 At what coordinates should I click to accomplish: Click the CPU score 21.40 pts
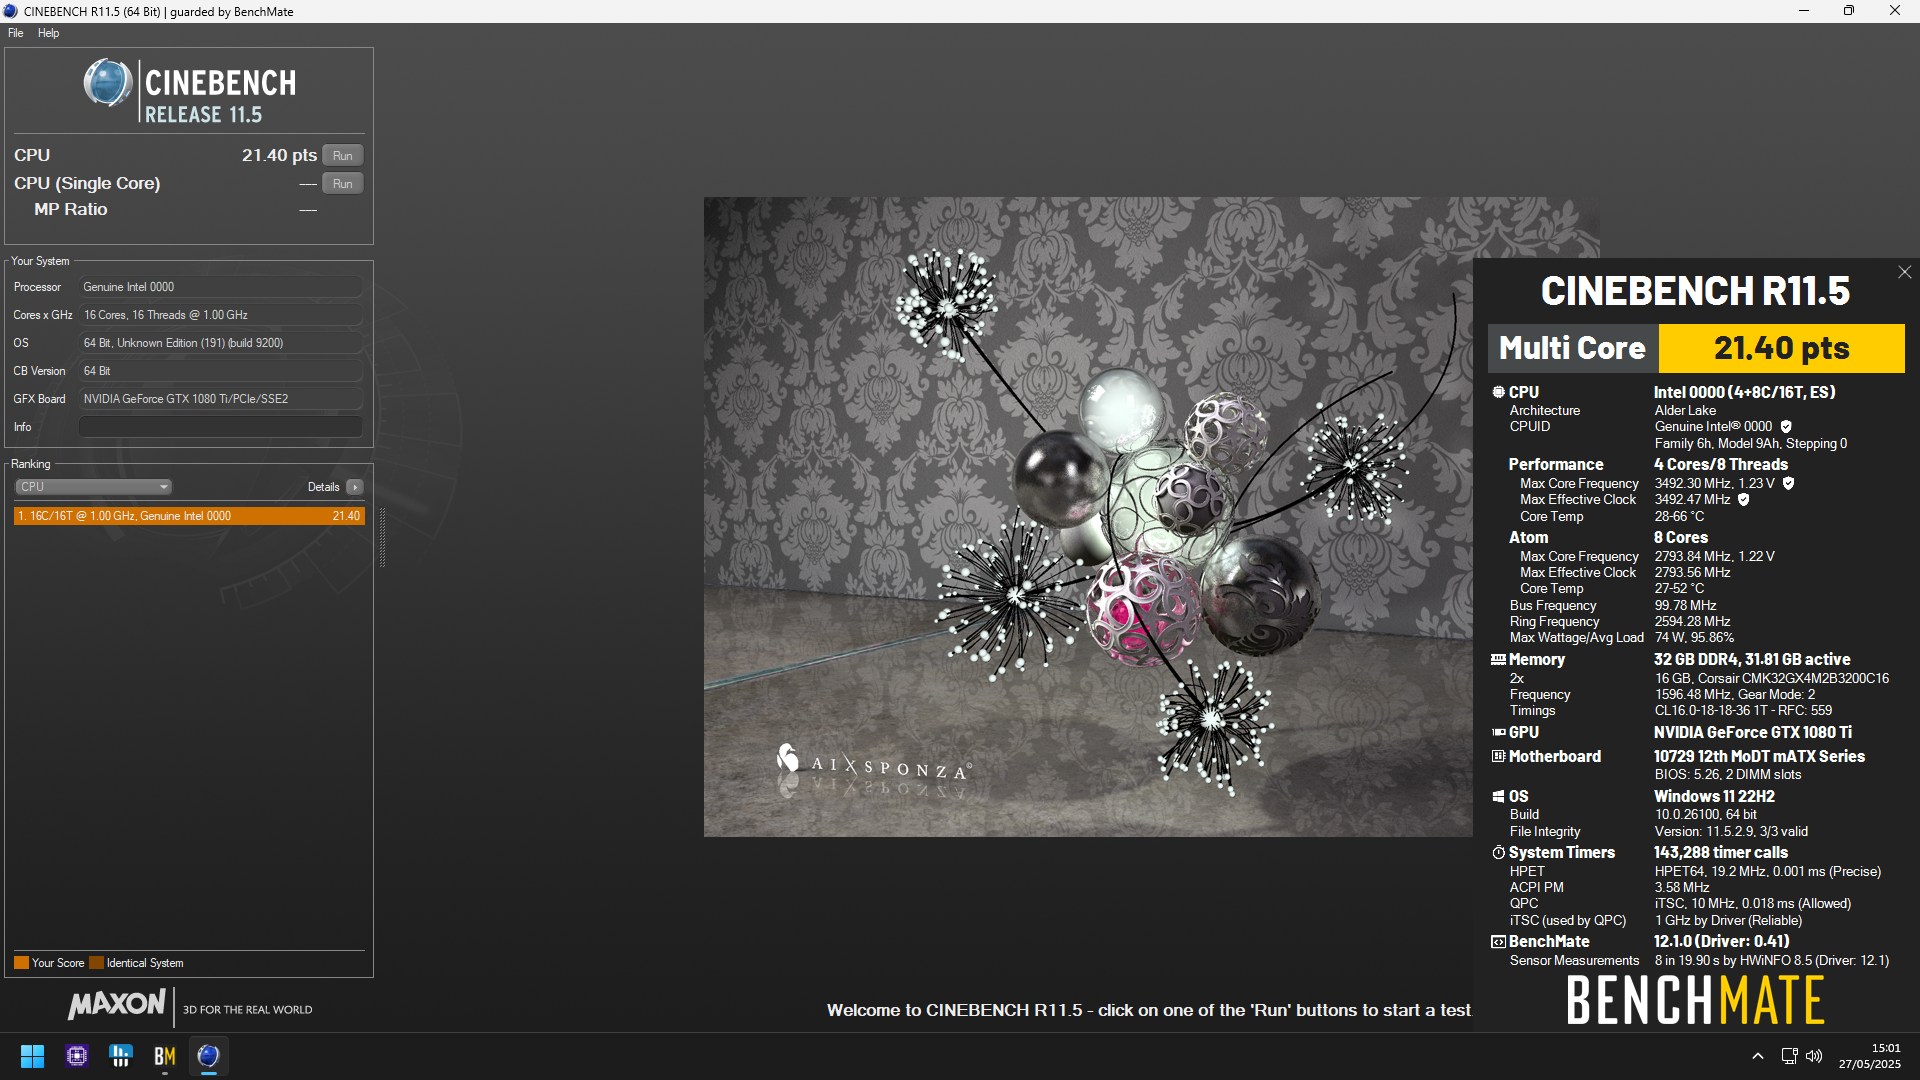point(279,156)
